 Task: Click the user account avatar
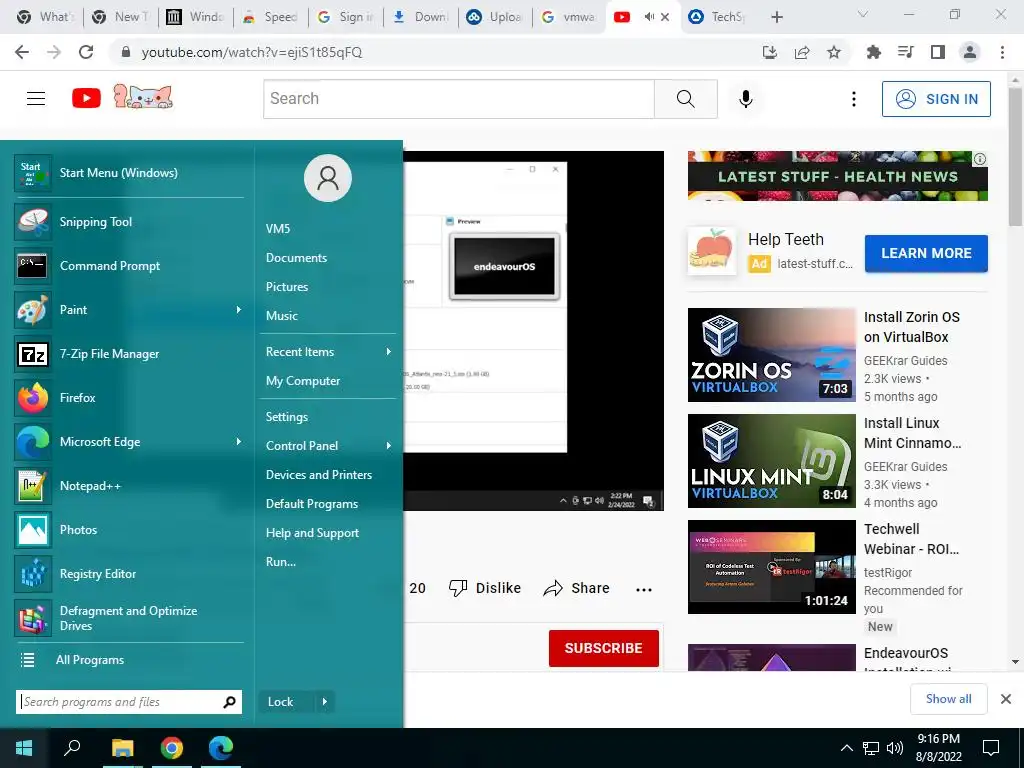click(x=328, y=178)
